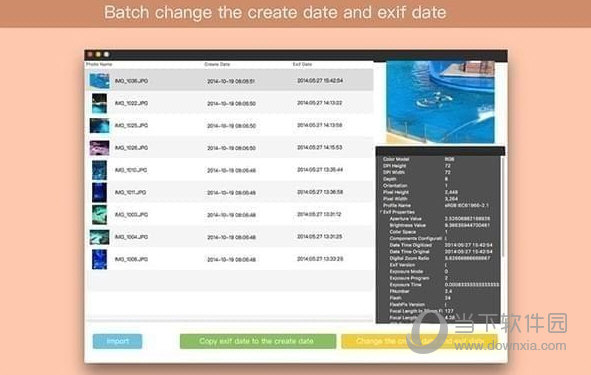Select the IMG_1025.JPG thumbnail
The image size is (591, 375).
100,126
